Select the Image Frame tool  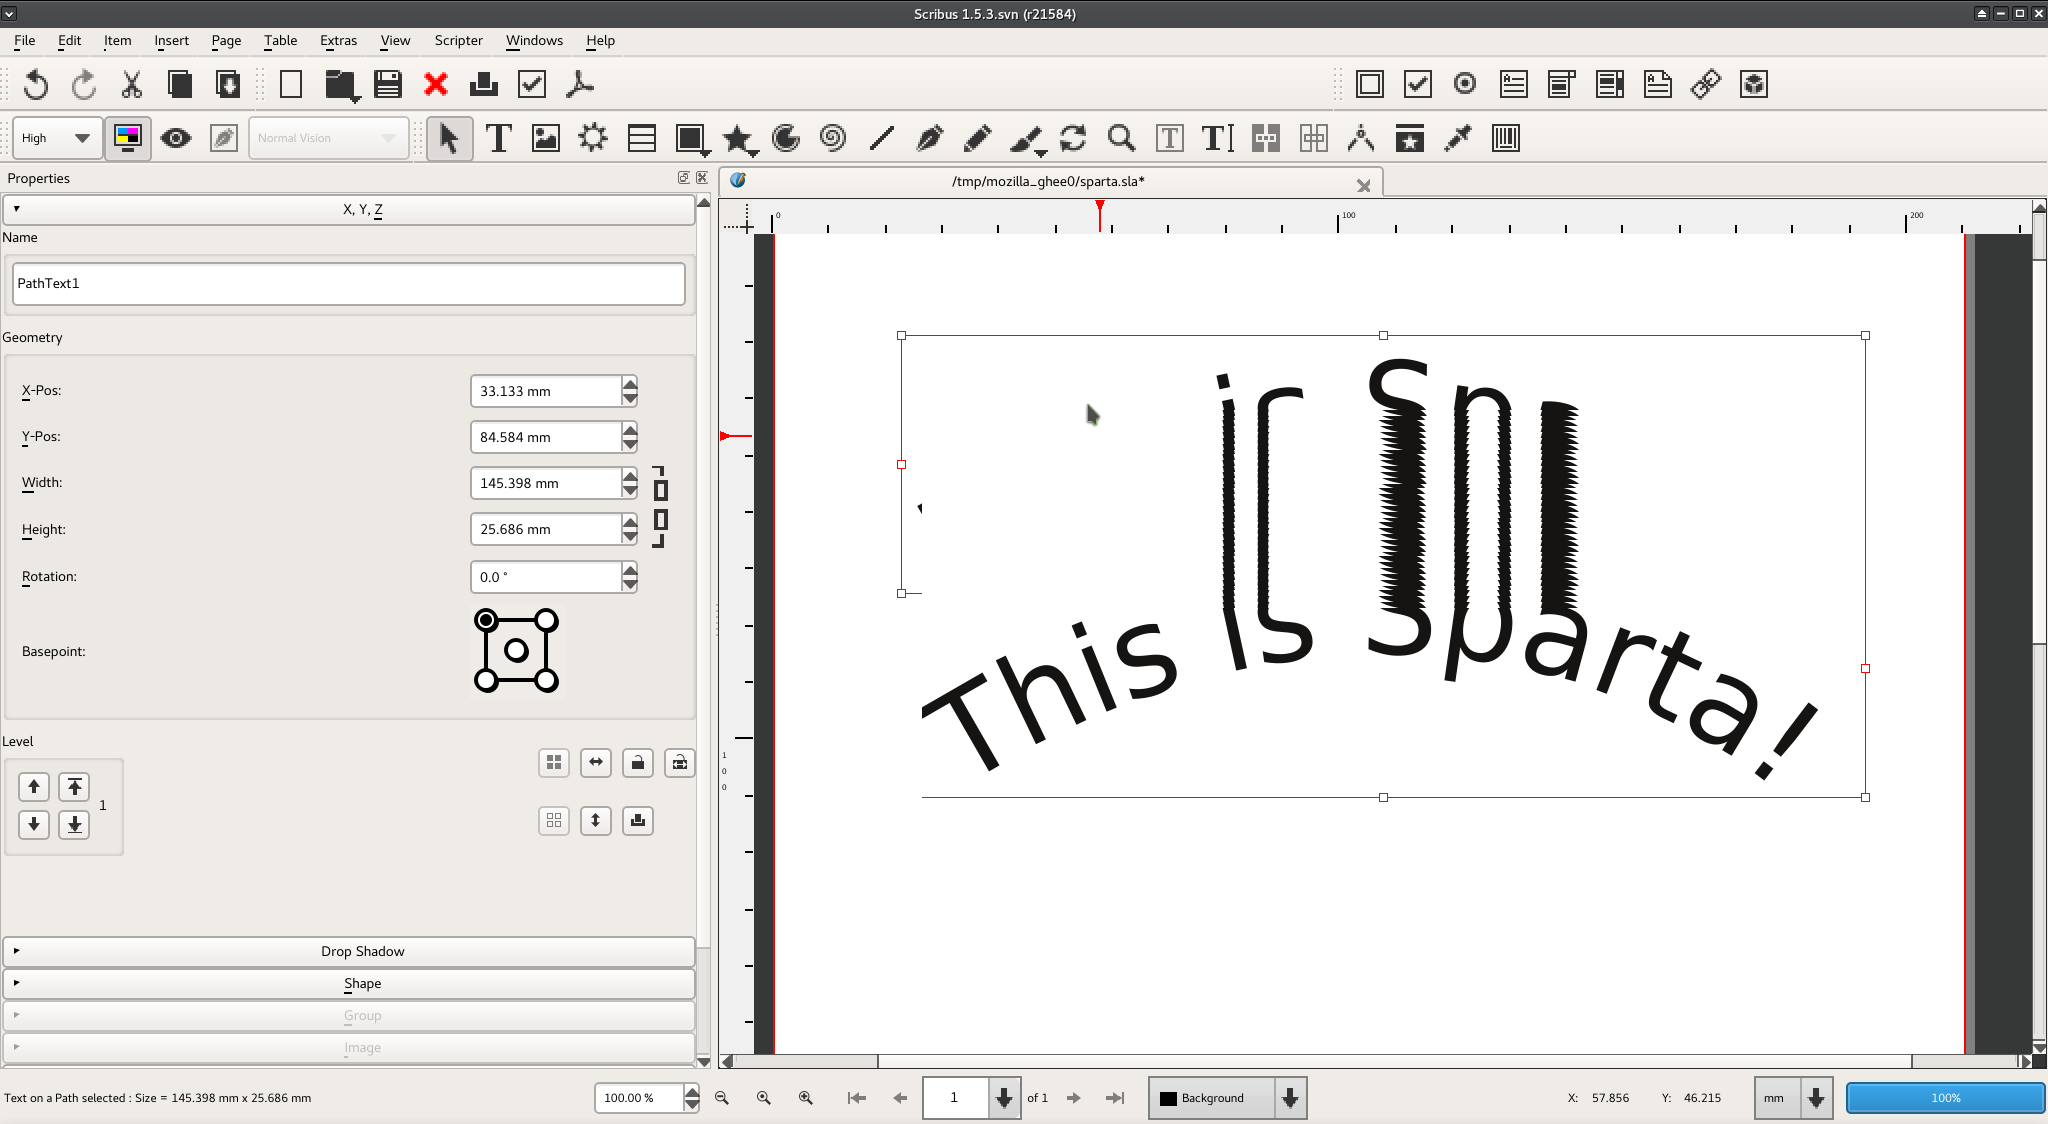tap(546, 138)
